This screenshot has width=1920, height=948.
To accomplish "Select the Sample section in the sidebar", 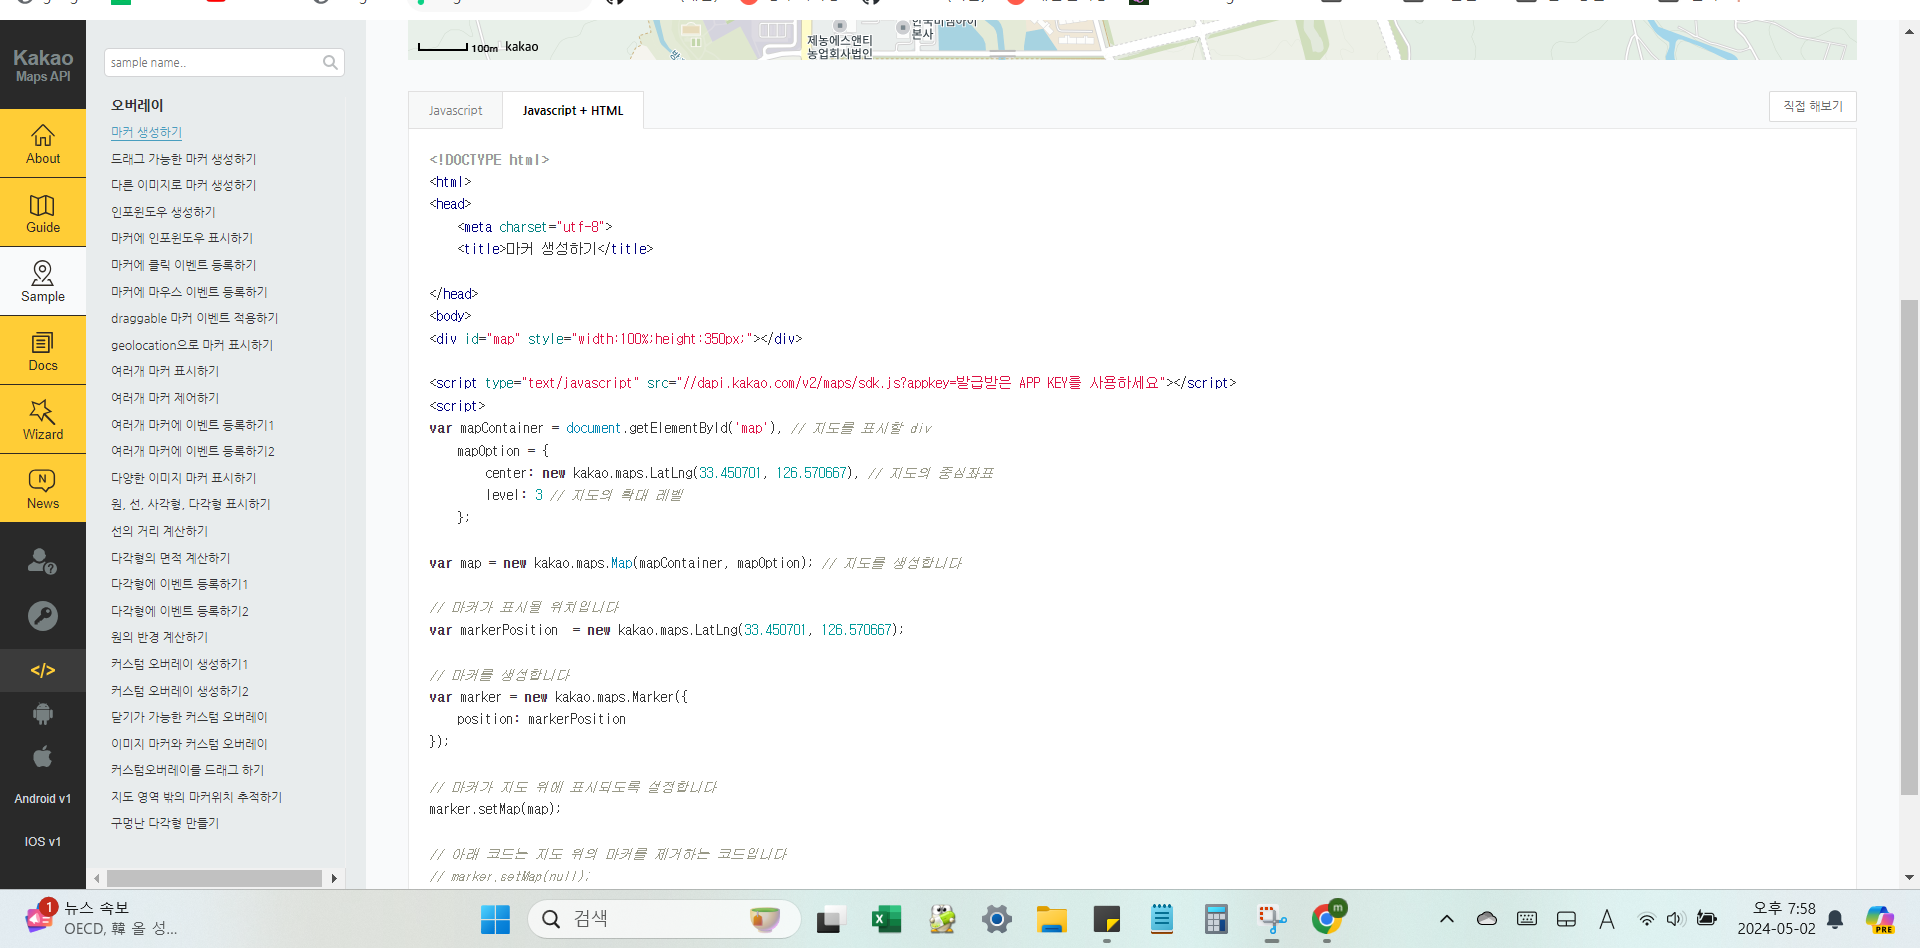I will pyautogui.click(x=43, y=282).
